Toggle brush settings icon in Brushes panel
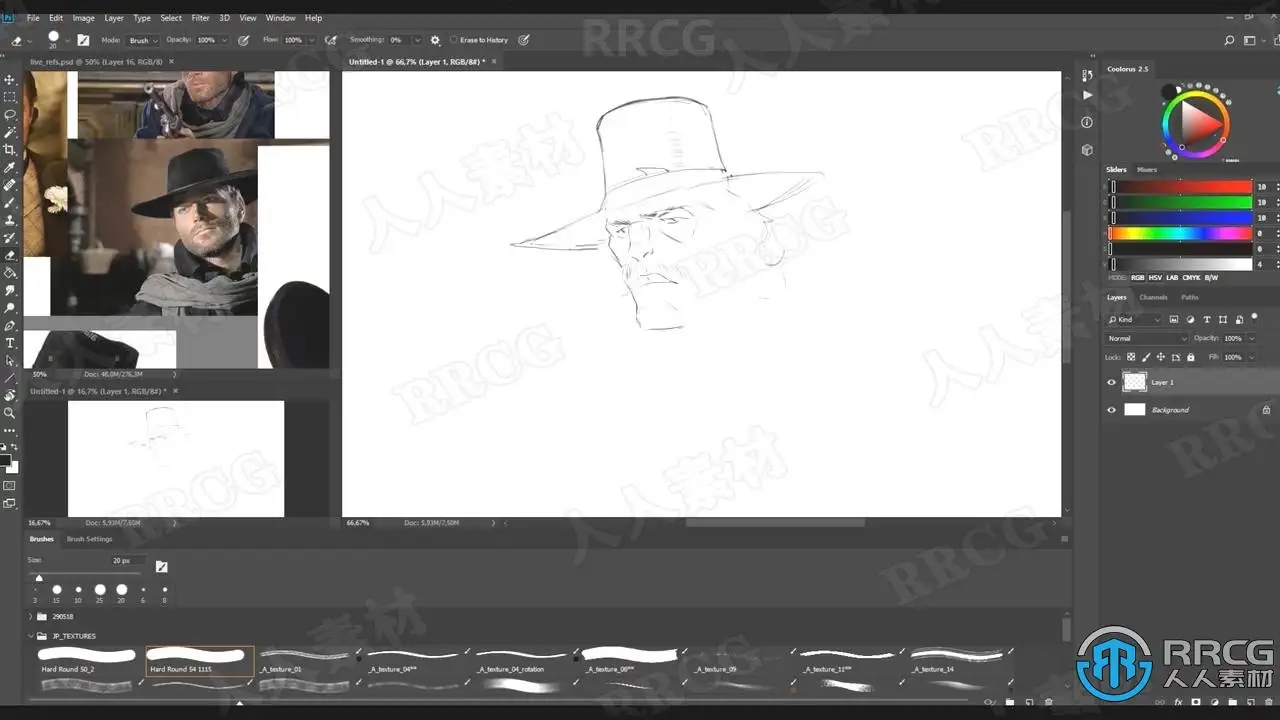 161,566
